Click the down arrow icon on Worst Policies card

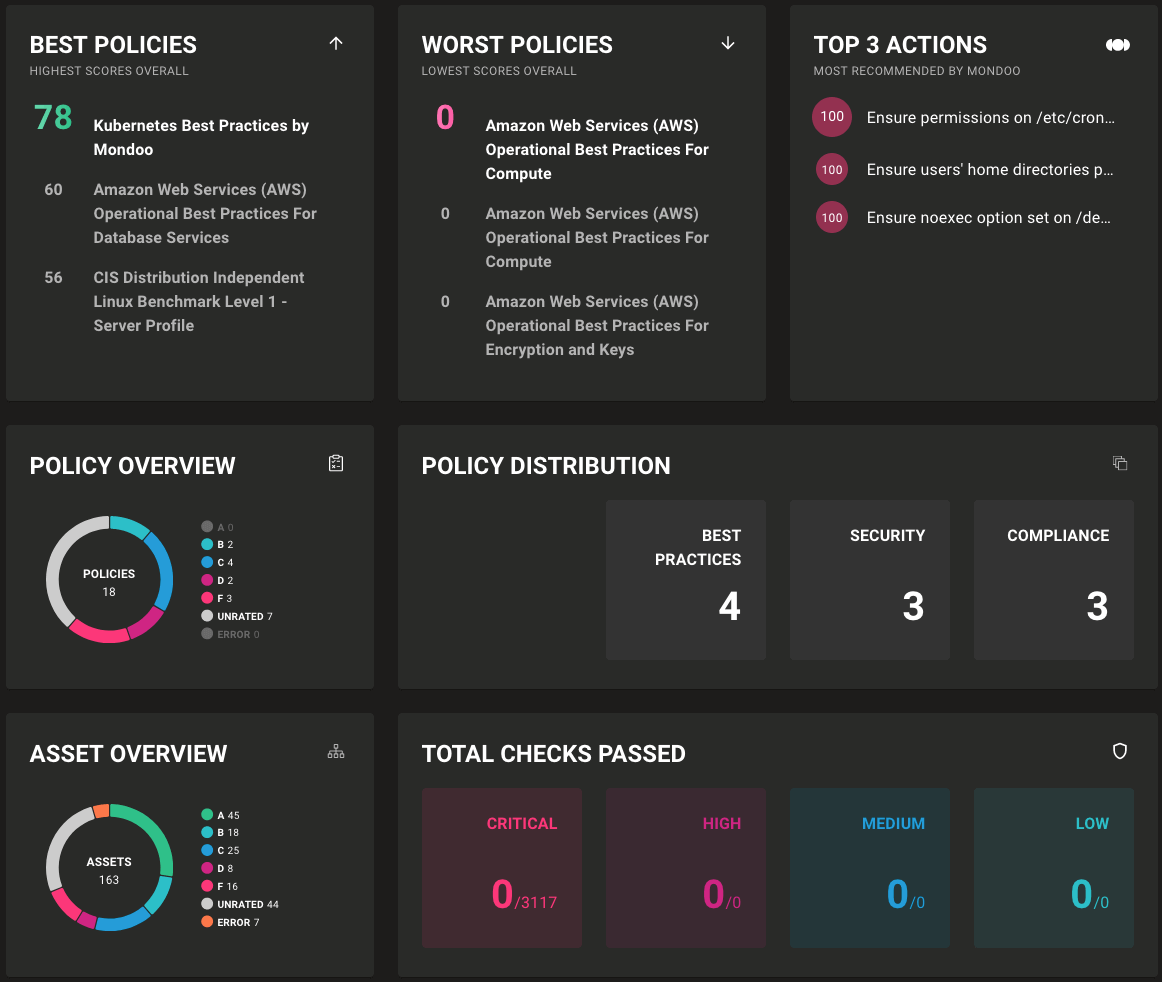pos(728,43)
